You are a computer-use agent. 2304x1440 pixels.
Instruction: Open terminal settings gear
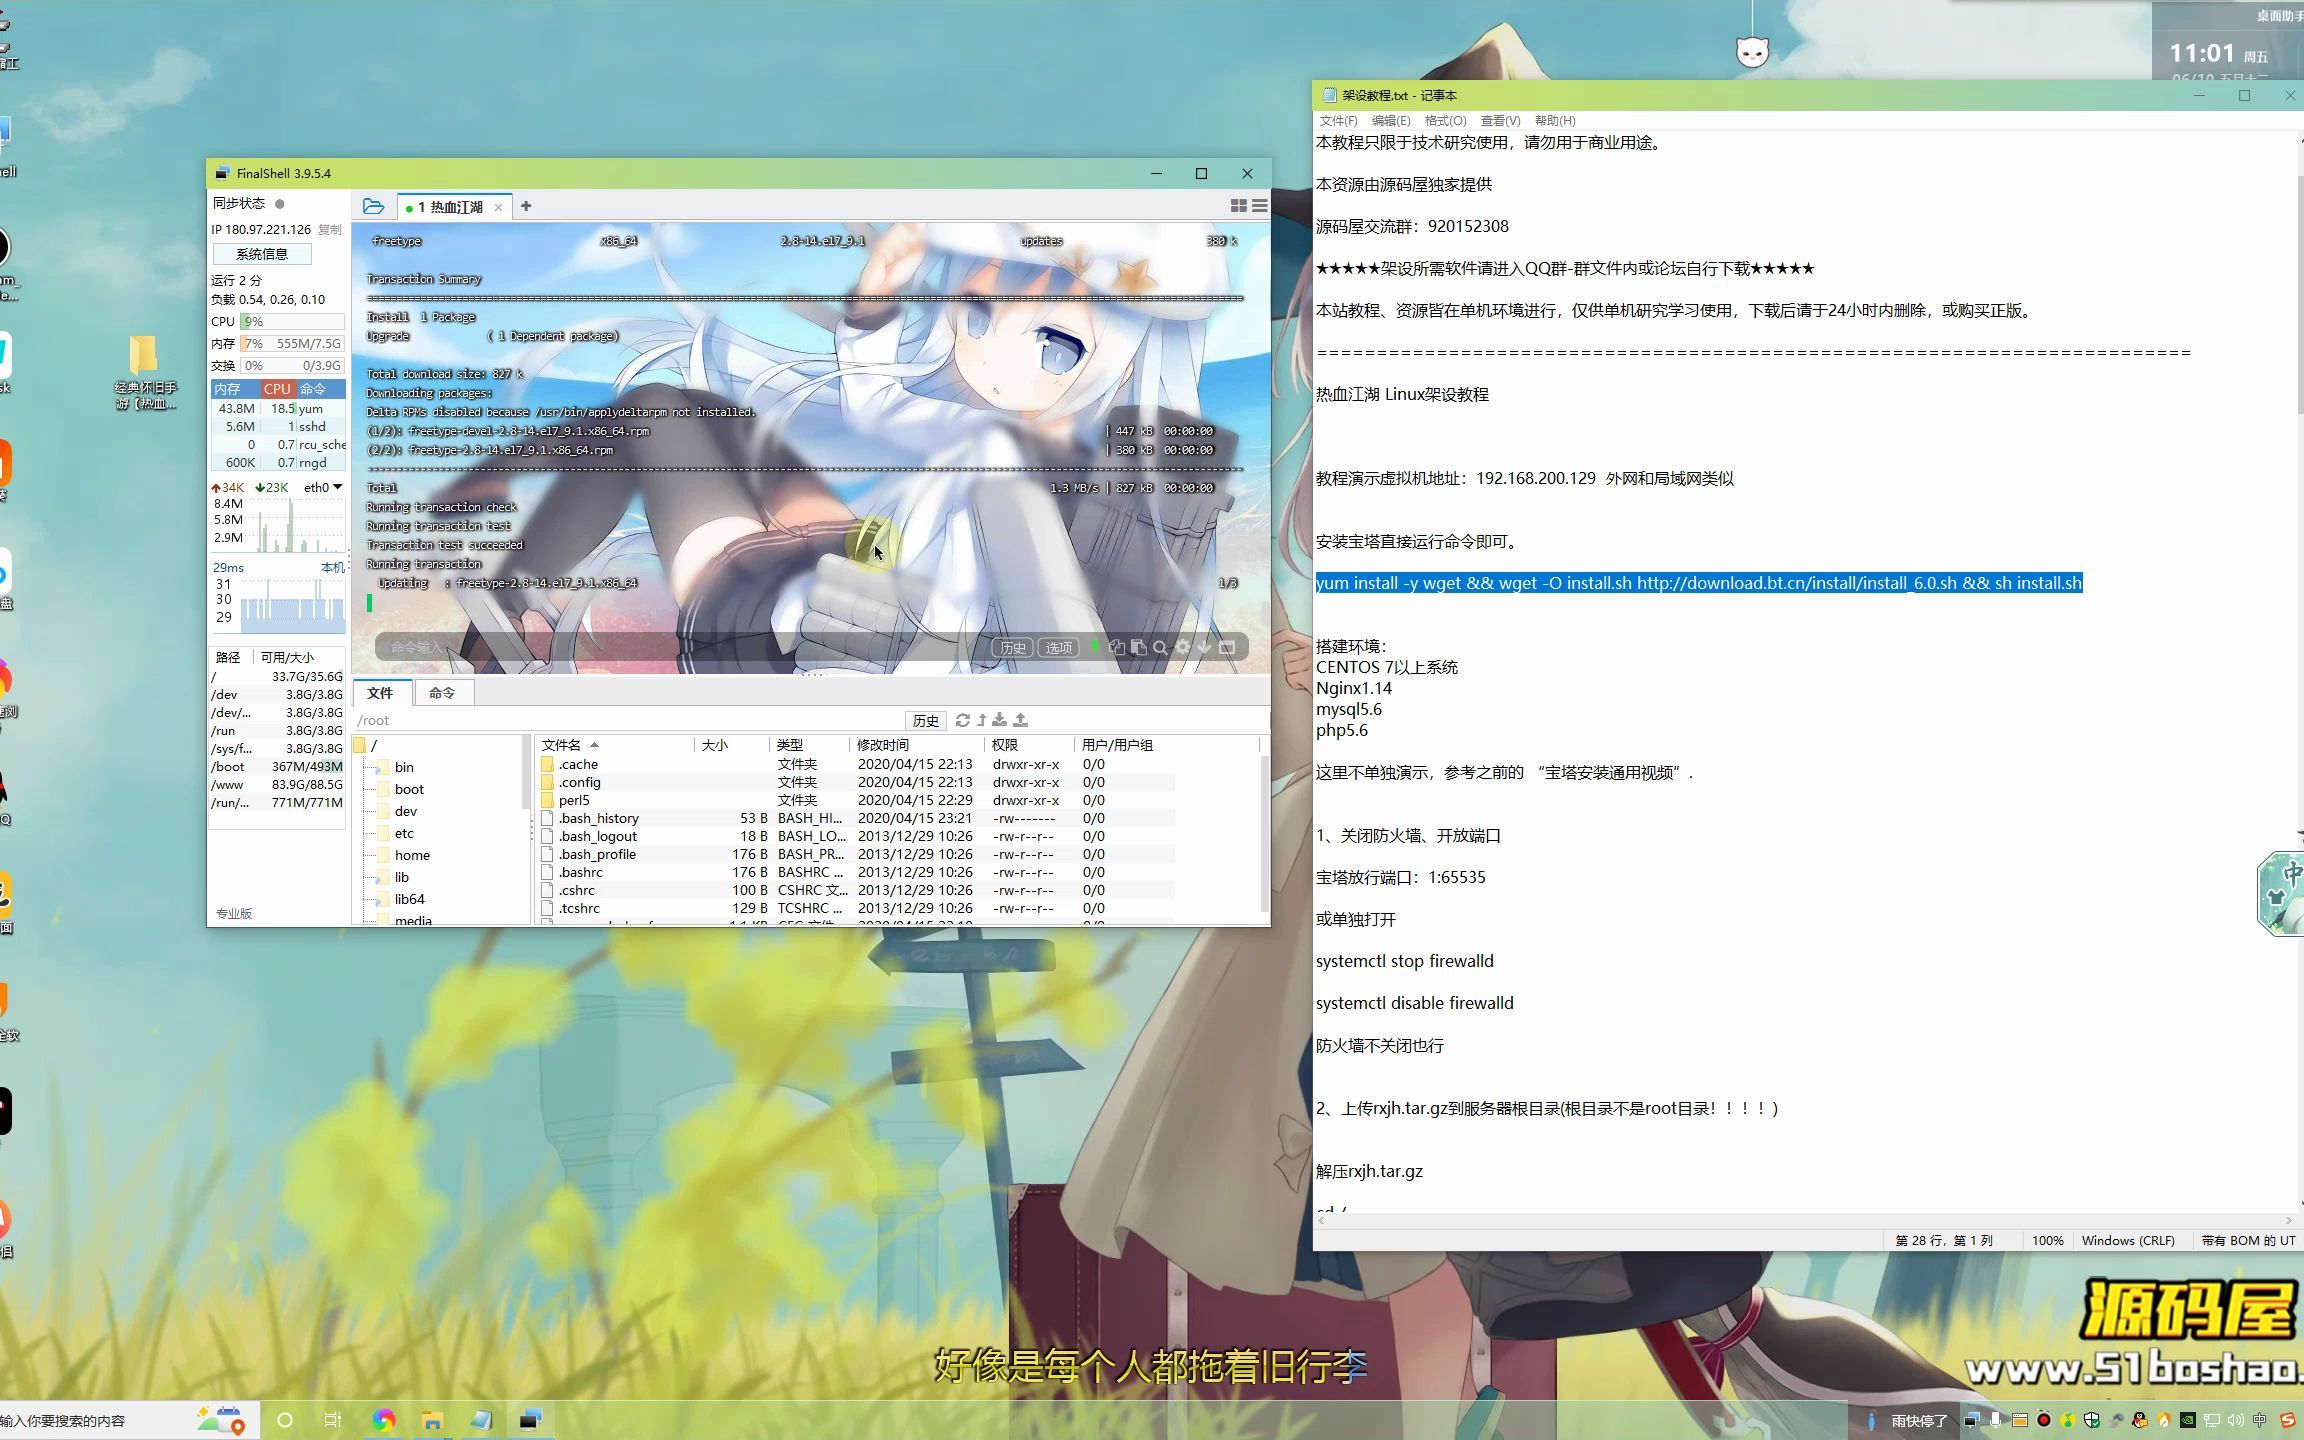pyautogui.click(x=1183, y=647)
